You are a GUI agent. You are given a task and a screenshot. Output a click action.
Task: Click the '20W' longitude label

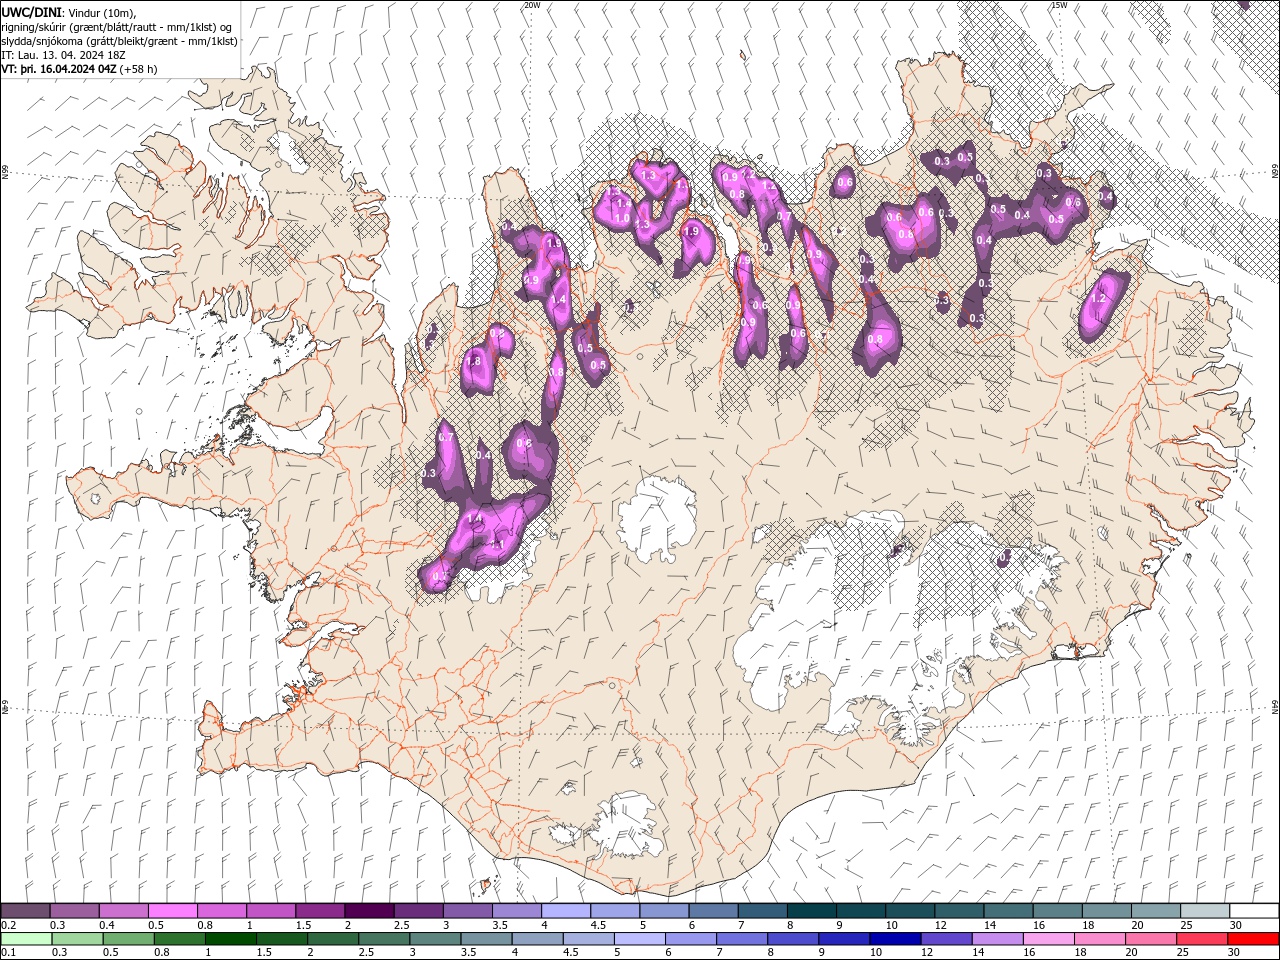tap(531, 5)
